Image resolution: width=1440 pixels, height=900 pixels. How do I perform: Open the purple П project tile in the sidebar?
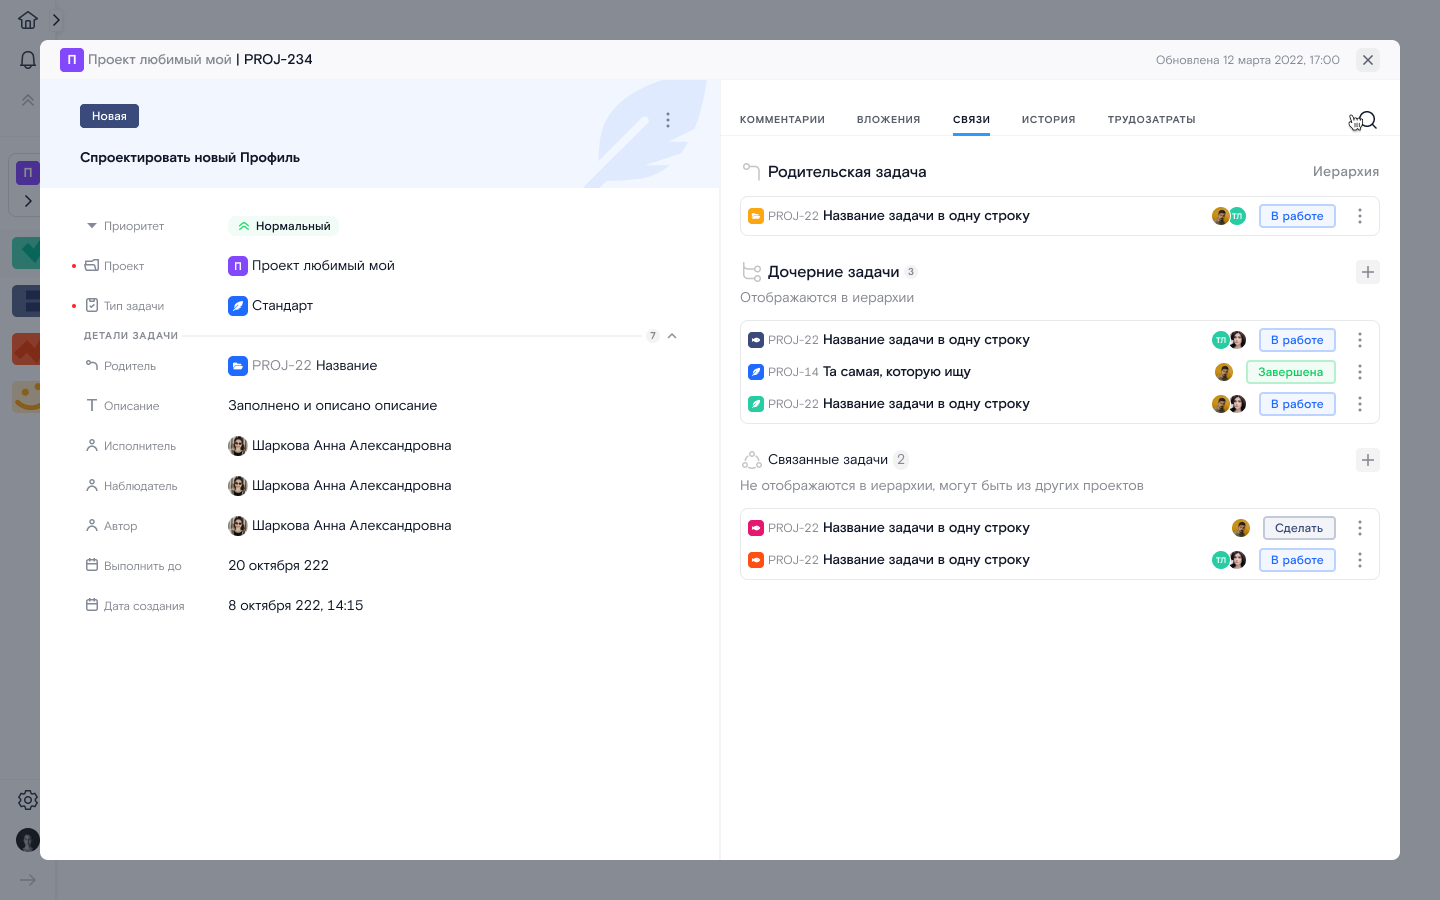tap(28, 173)
